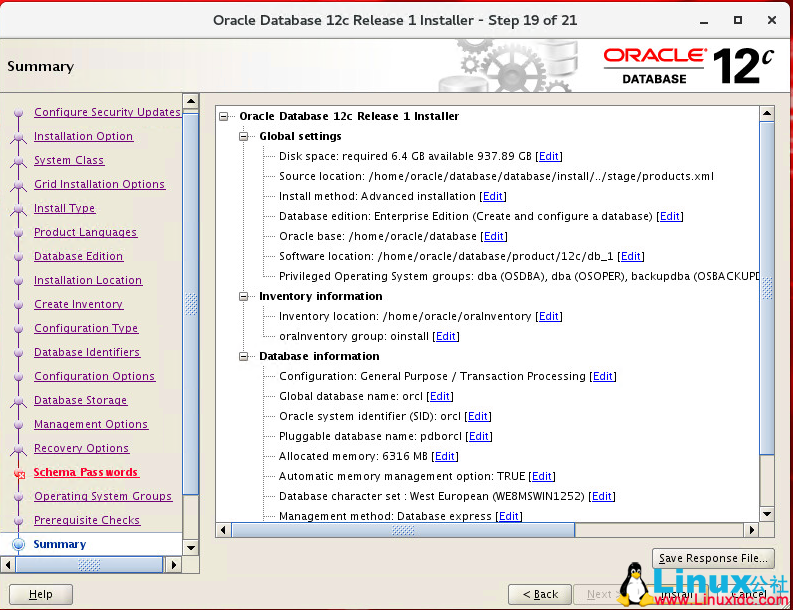The width and height of the screenshot is (793, 610).
Task: Click the Summary step circle icon
Action: pyautogui.click(x=19, y=545)
